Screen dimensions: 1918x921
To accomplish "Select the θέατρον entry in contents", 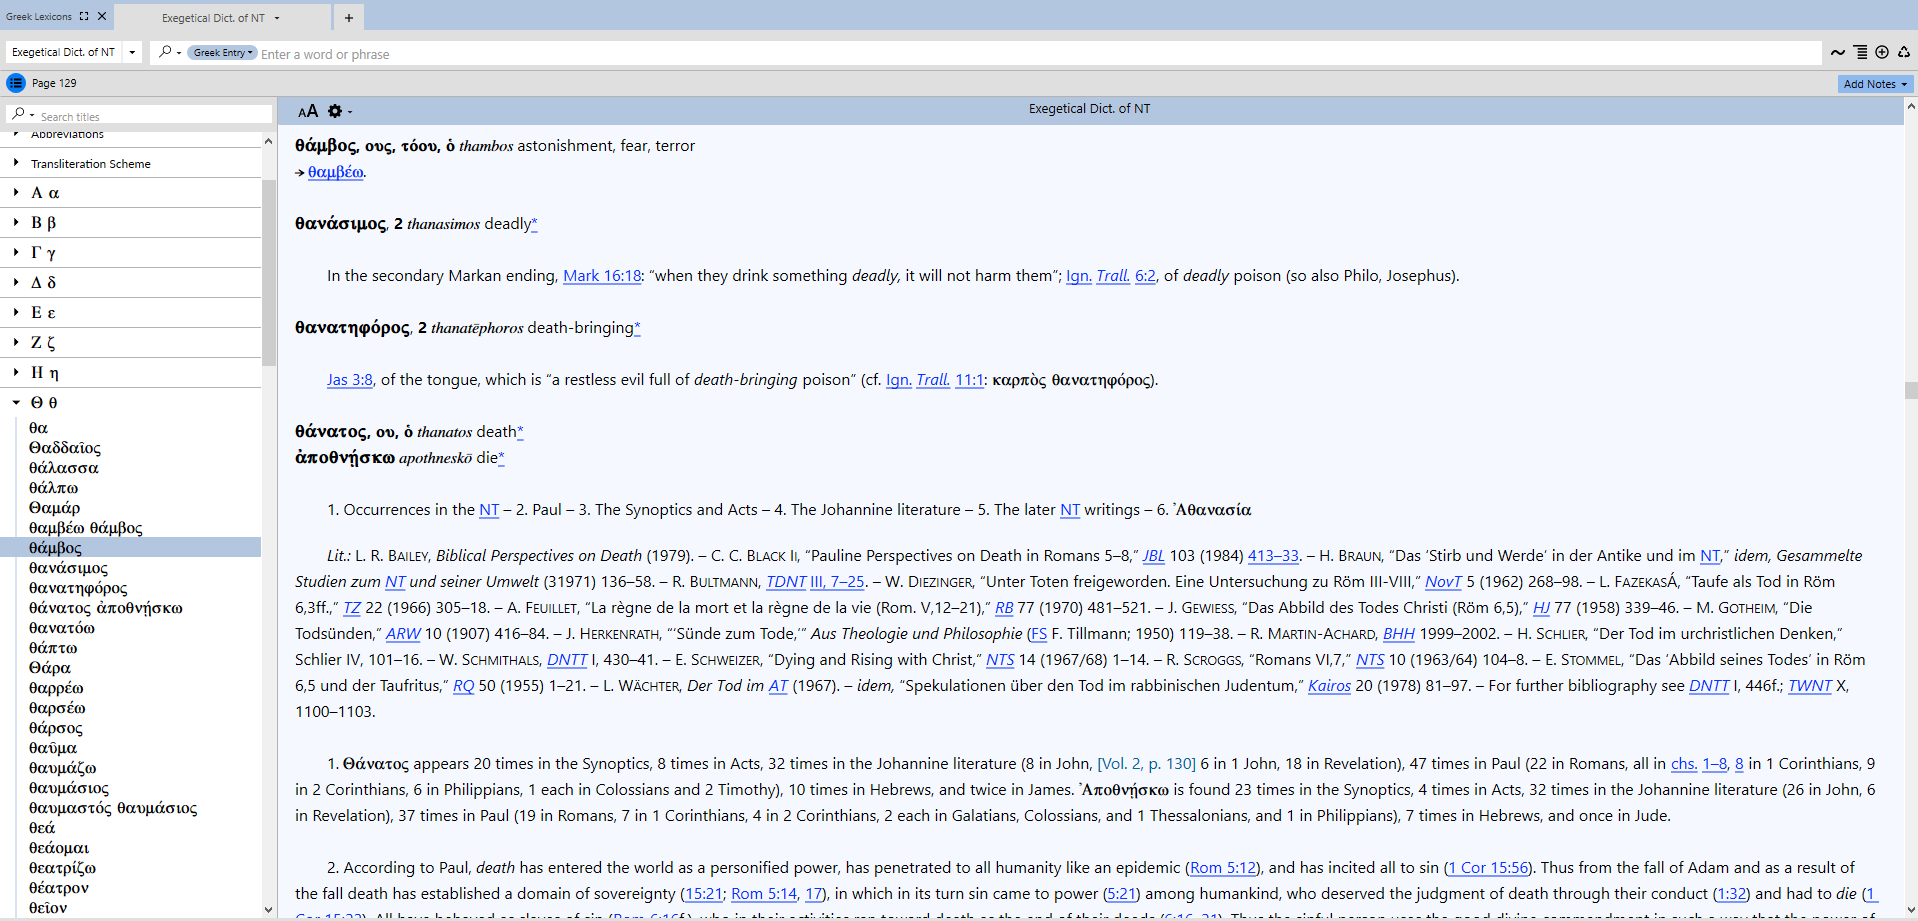I will coord(59,888).
